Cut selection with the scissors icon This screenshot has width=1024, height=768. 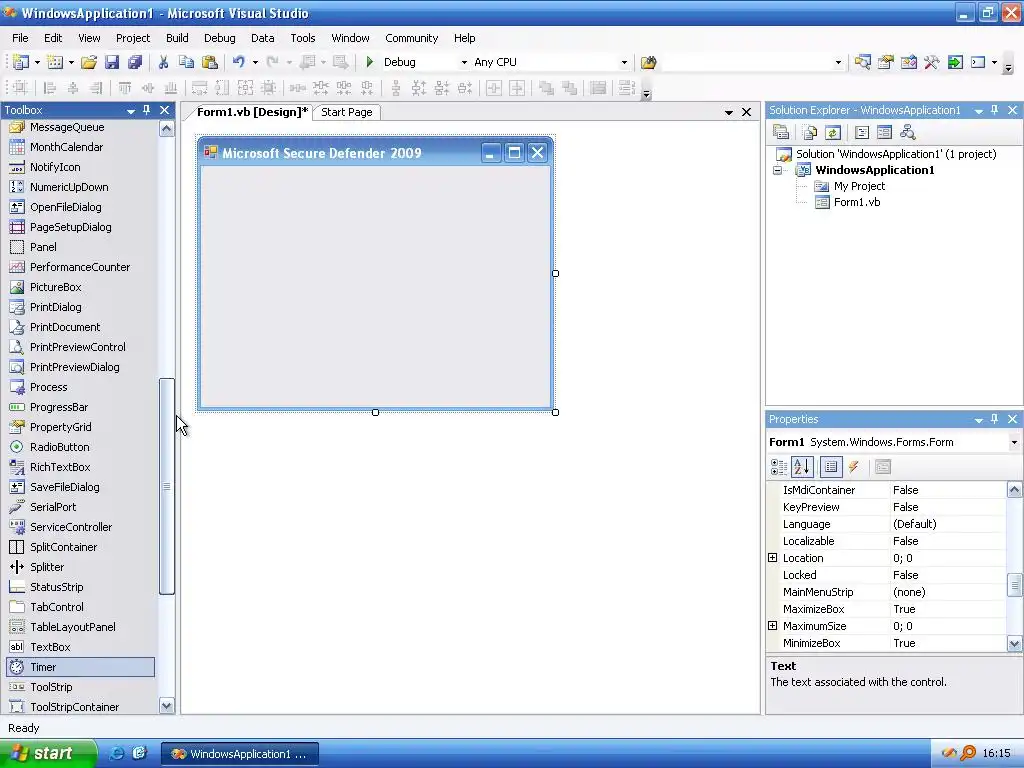pos(163,62)
